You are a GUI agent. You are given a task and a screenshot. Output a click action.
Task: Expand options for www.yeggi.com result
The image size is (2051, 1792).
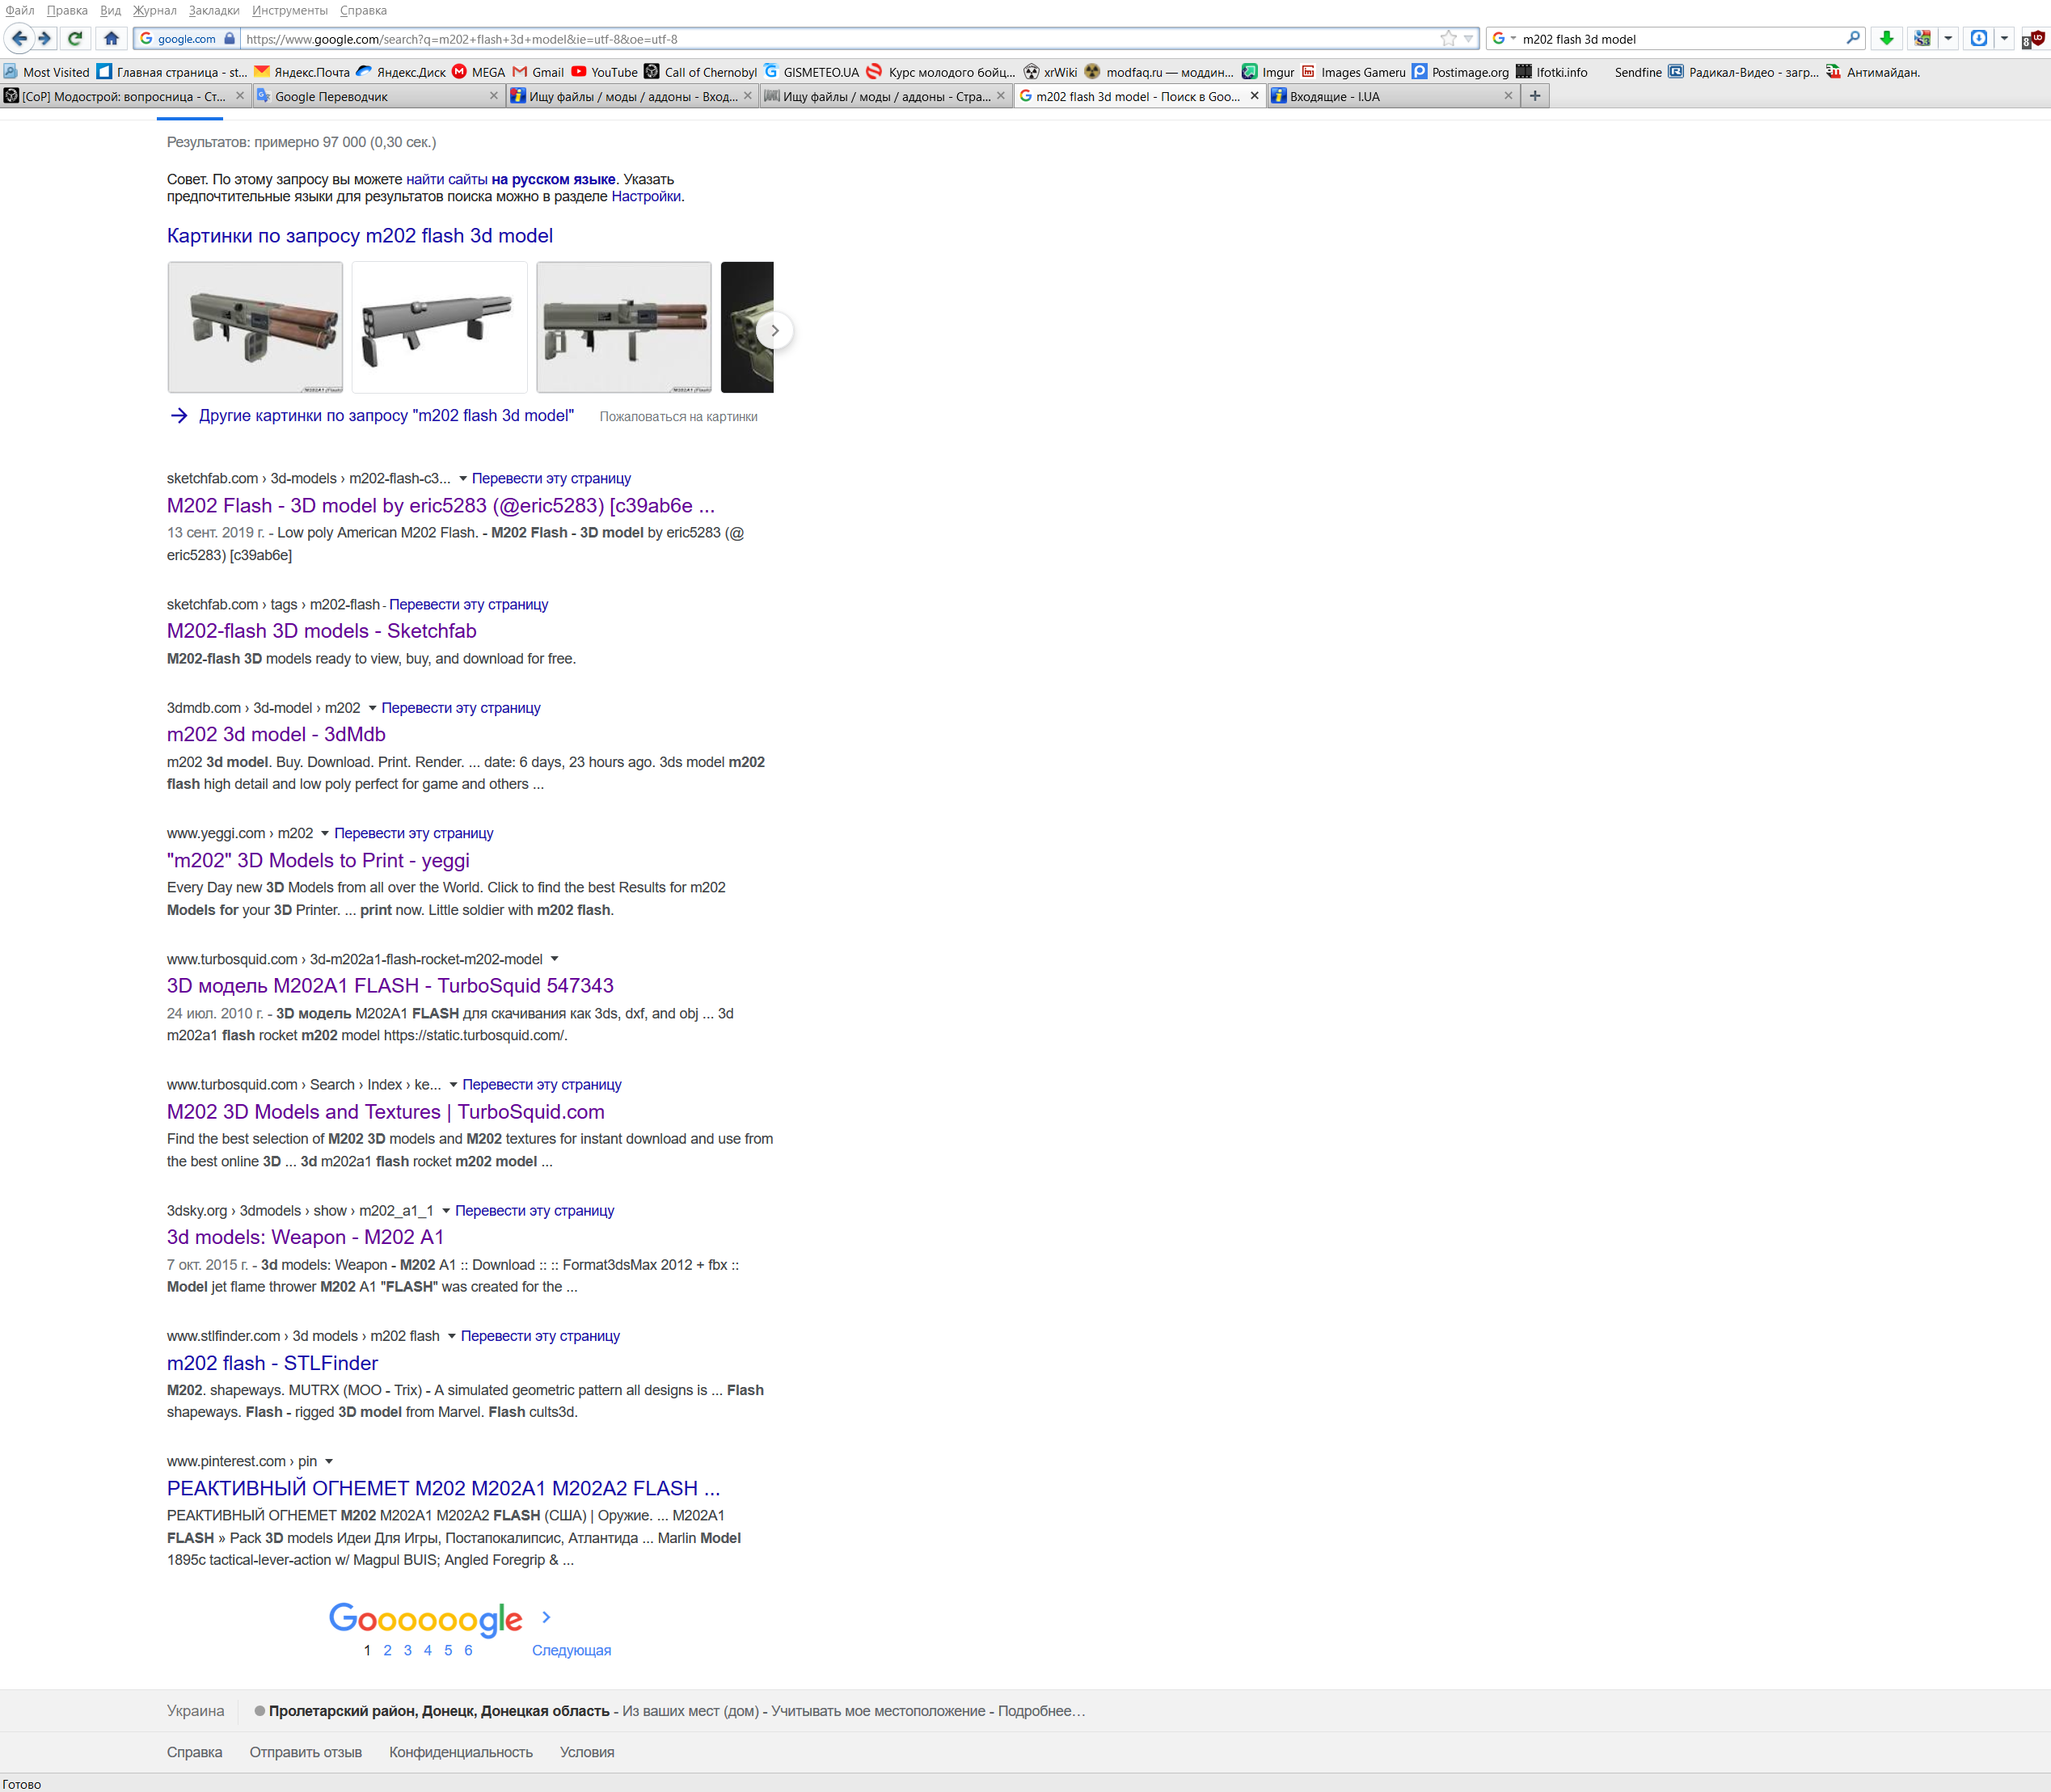pos(324,834)
